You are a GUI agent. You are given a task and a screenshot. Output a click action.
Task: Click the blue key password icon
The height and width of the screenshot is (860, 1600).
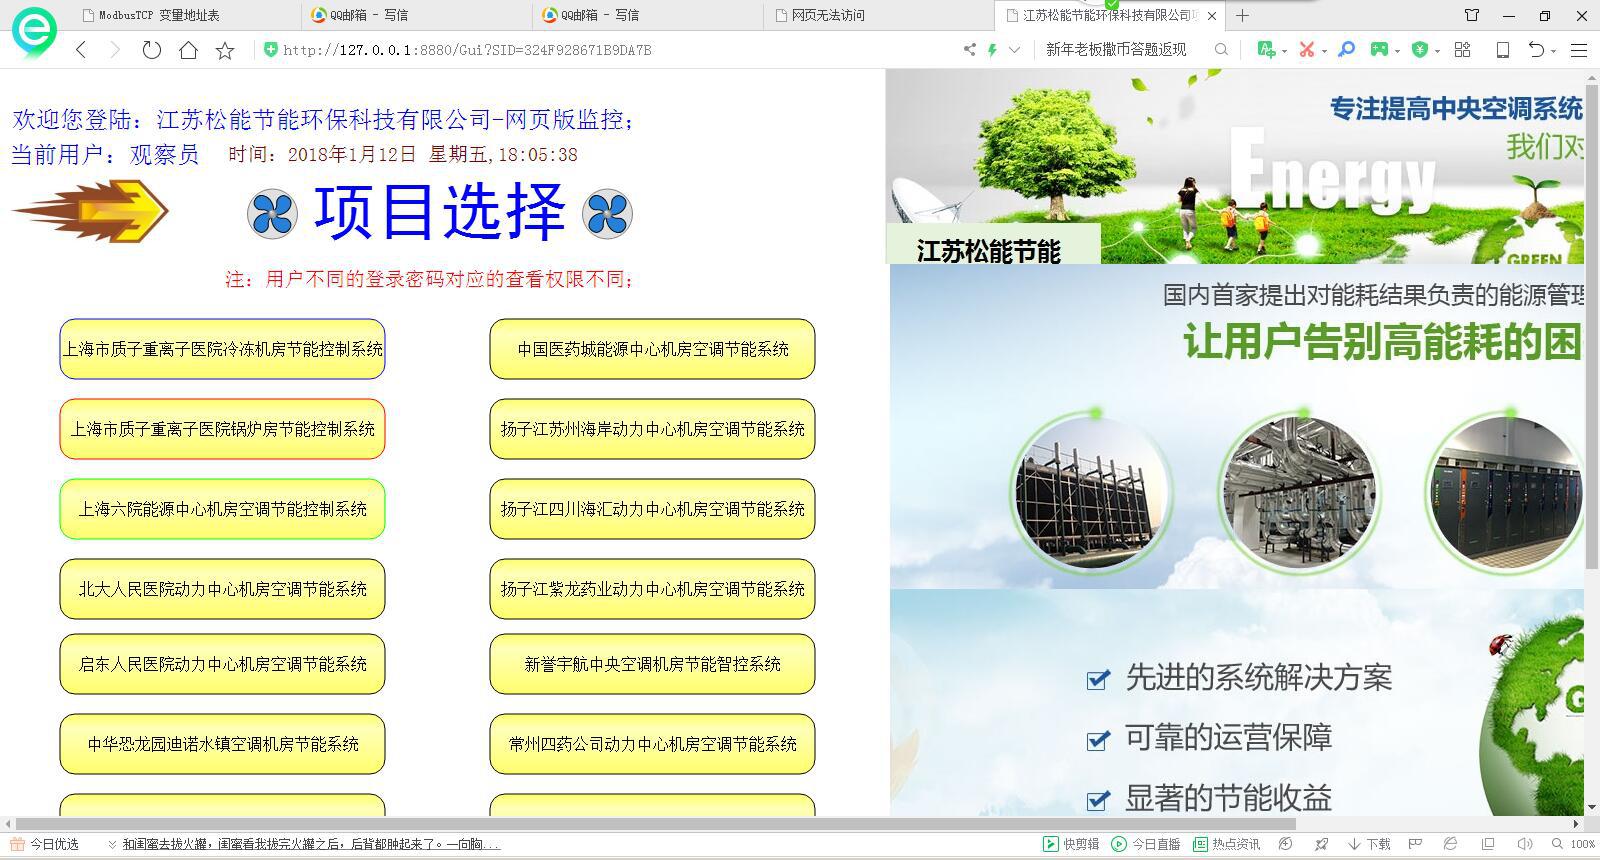1346,49
